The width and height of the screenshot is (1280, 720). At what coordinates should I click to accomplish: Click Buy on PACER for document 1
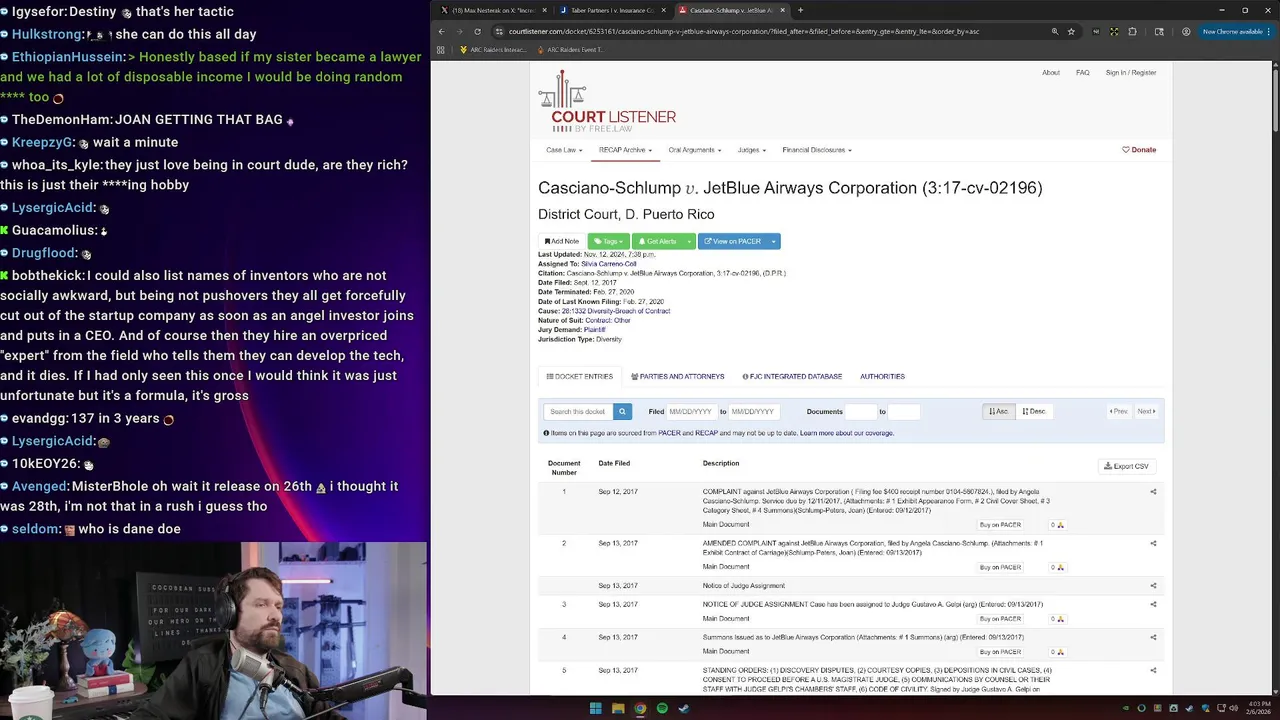1000,524
